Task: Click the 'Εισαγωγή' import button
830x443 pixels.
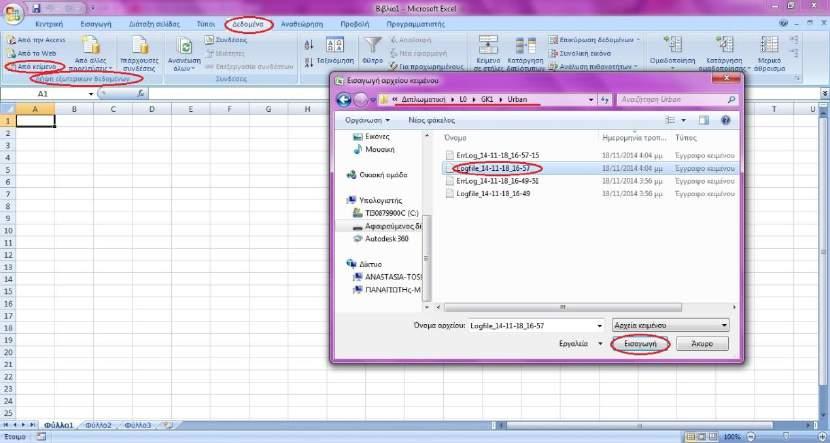Action: pos(640,343)
